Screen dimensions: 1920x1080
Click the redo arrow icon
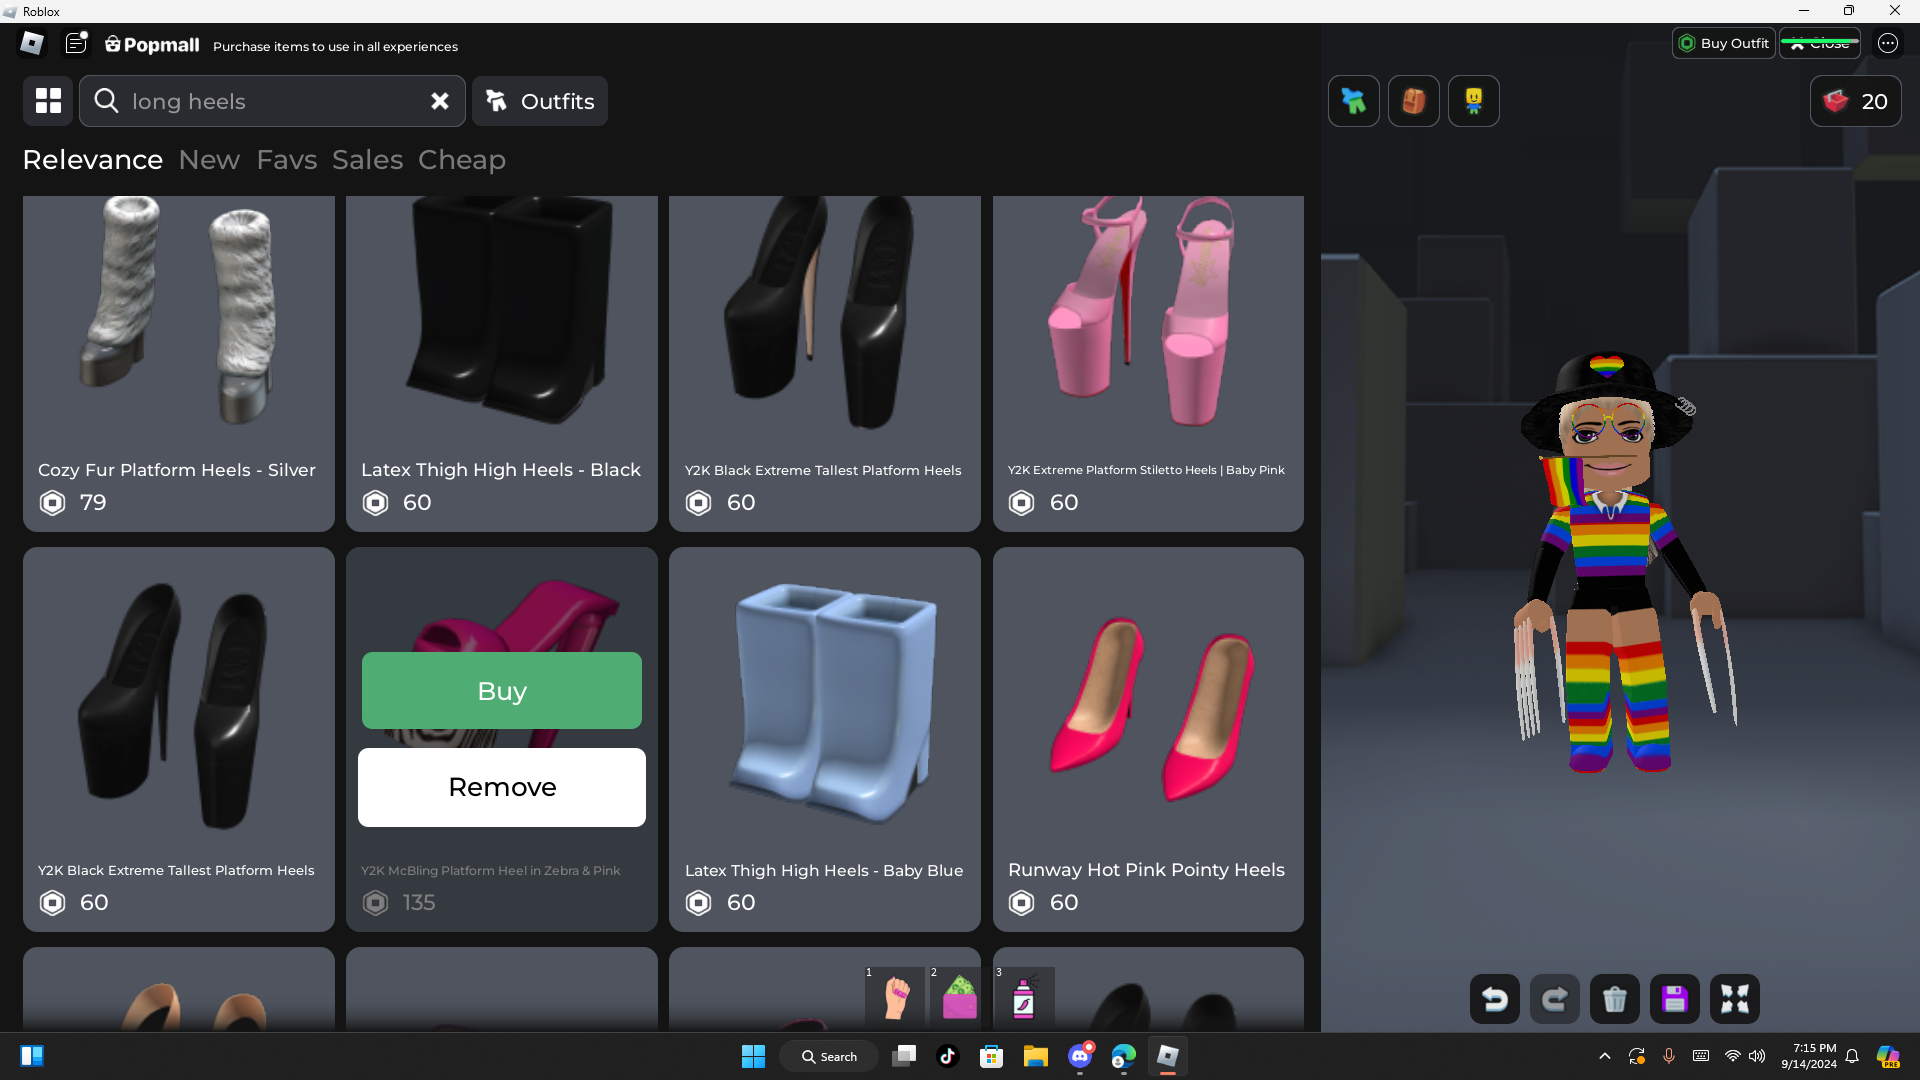[1554, 999]
